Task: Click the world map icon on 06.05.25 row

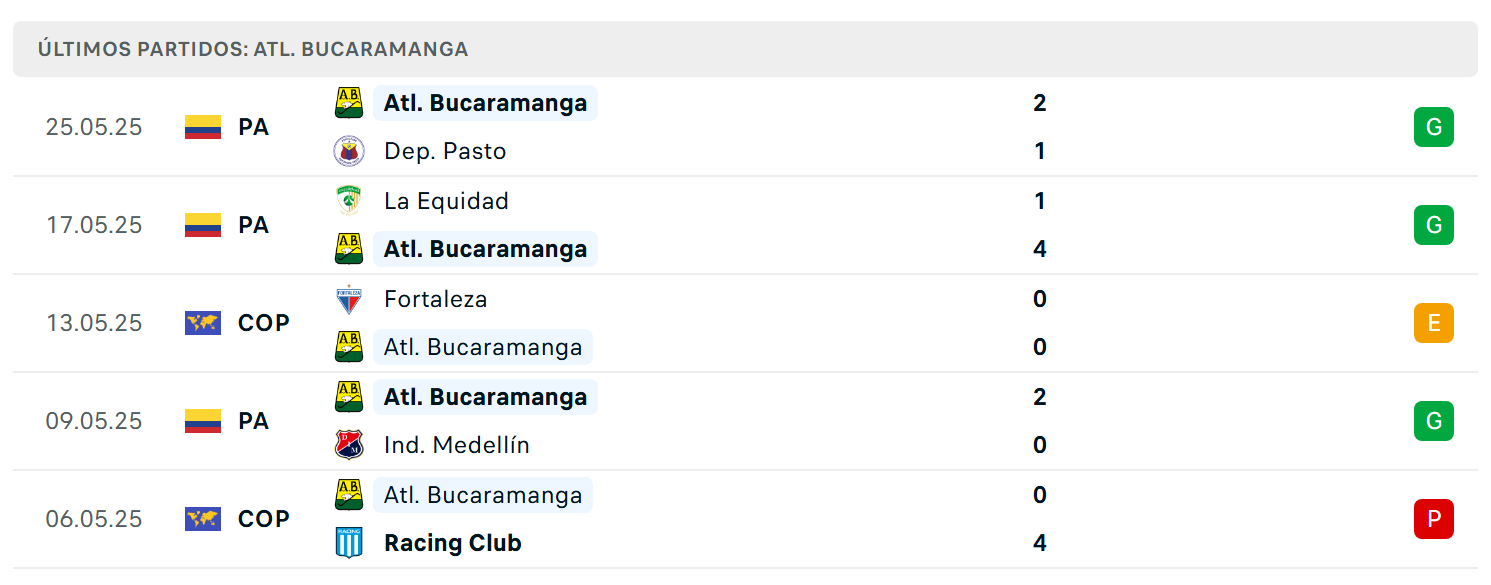Action: [203, 519]
